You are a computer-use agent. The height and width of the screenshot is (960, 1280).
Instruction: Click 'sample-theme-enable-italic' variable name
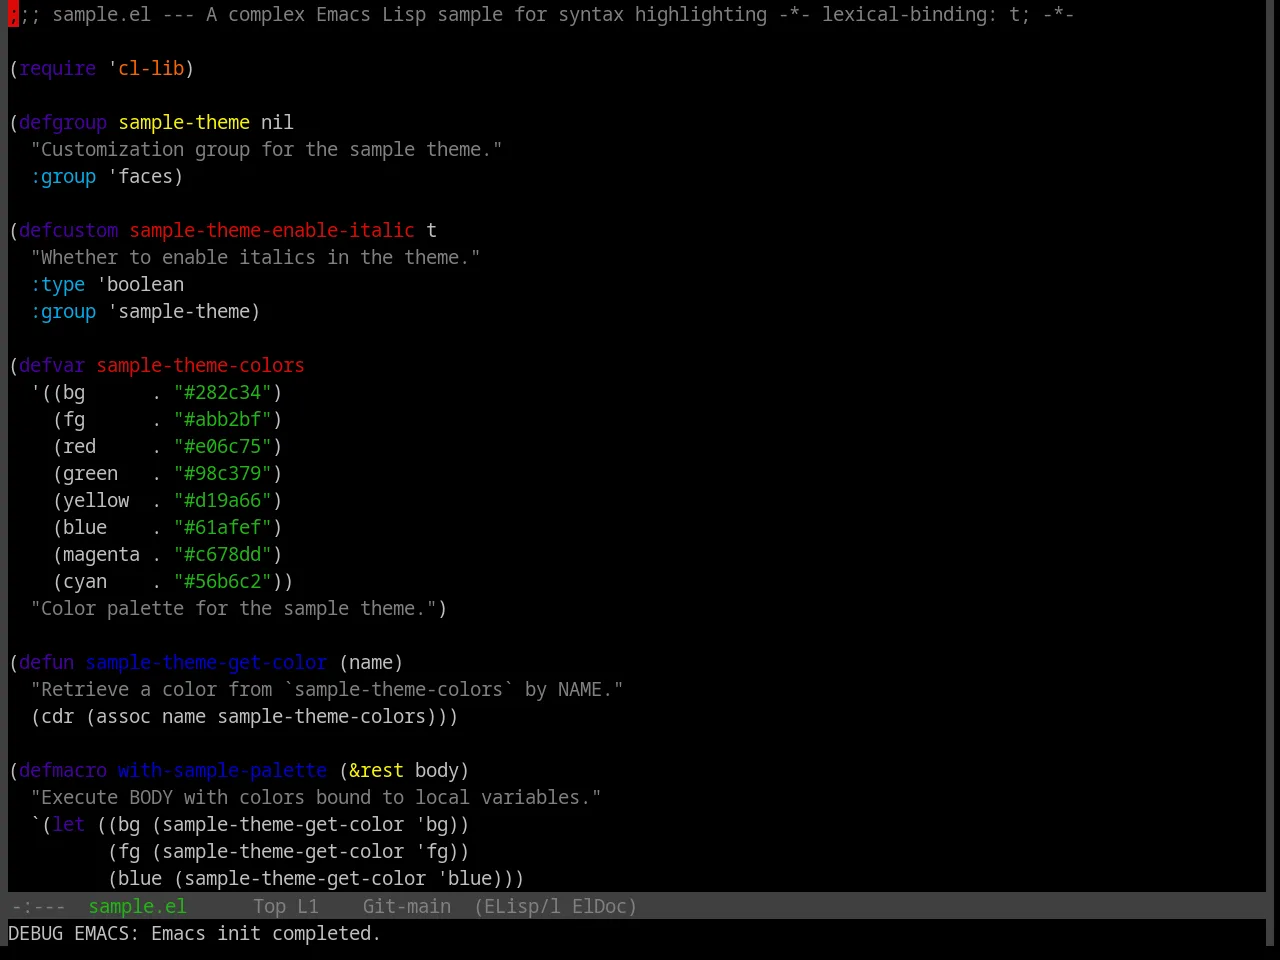click(x=272, y=230)
